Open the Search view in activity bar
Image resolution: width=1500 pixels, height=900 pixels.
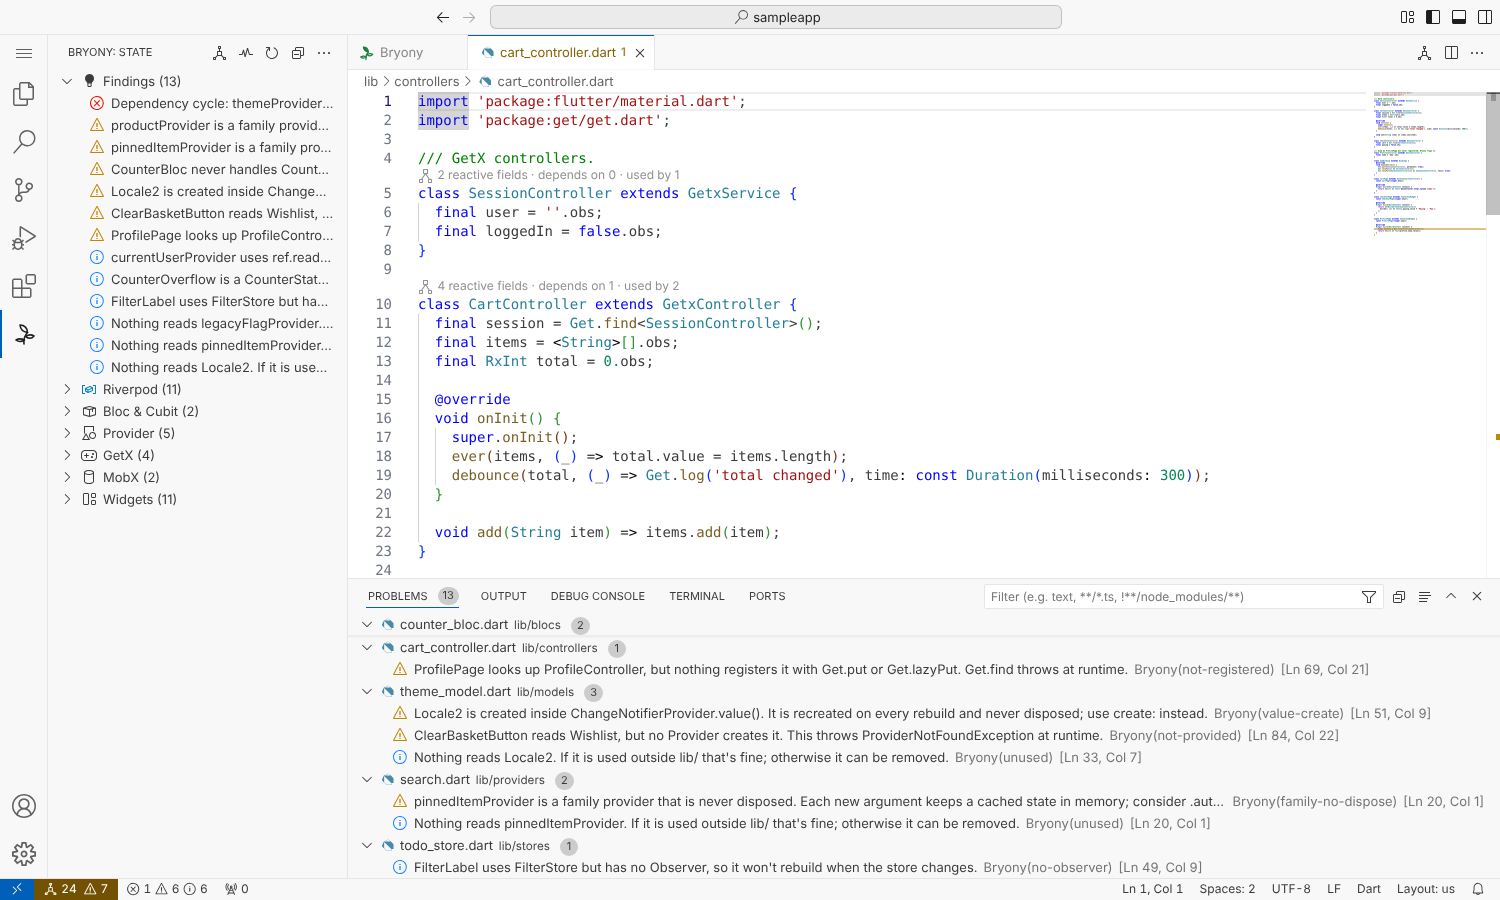pyautogui.click(x=24, y=142)
